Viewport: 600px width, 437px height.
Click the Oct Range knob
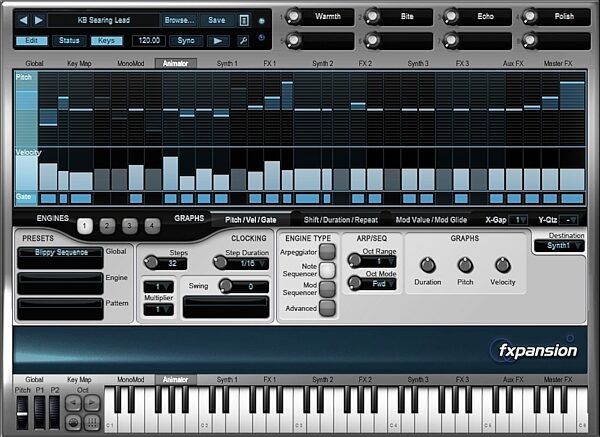(355, 260)
